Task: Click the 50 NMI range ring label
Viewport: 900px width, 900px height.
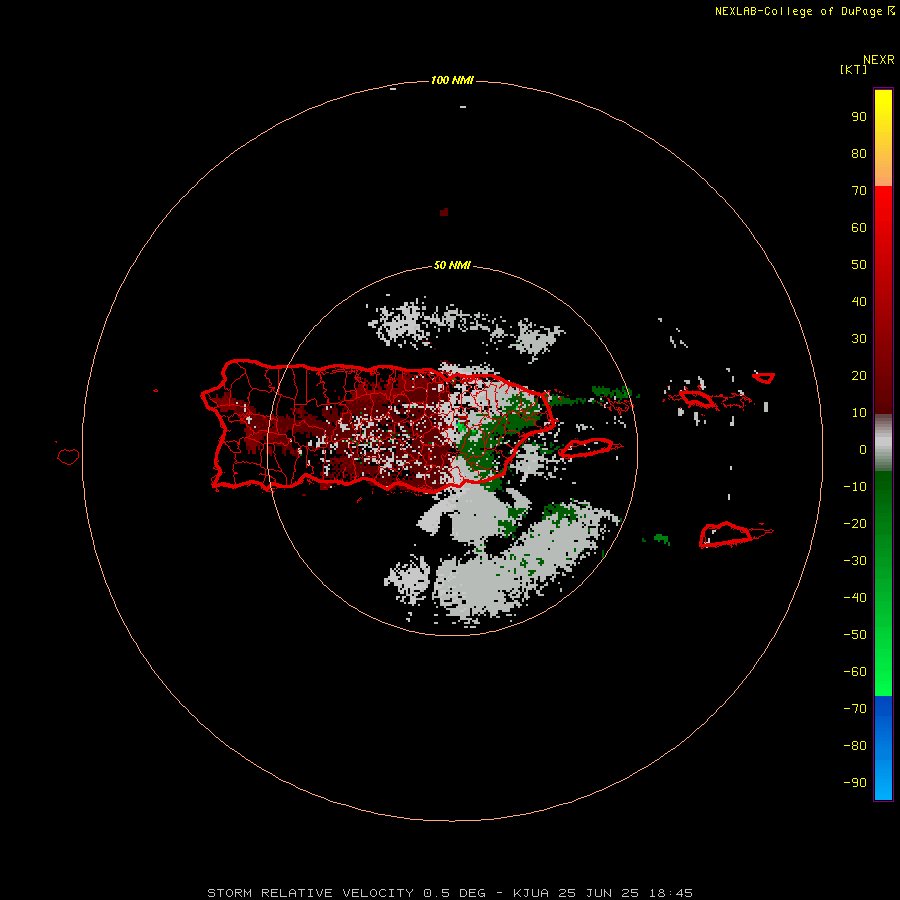Action: point(452,265)
